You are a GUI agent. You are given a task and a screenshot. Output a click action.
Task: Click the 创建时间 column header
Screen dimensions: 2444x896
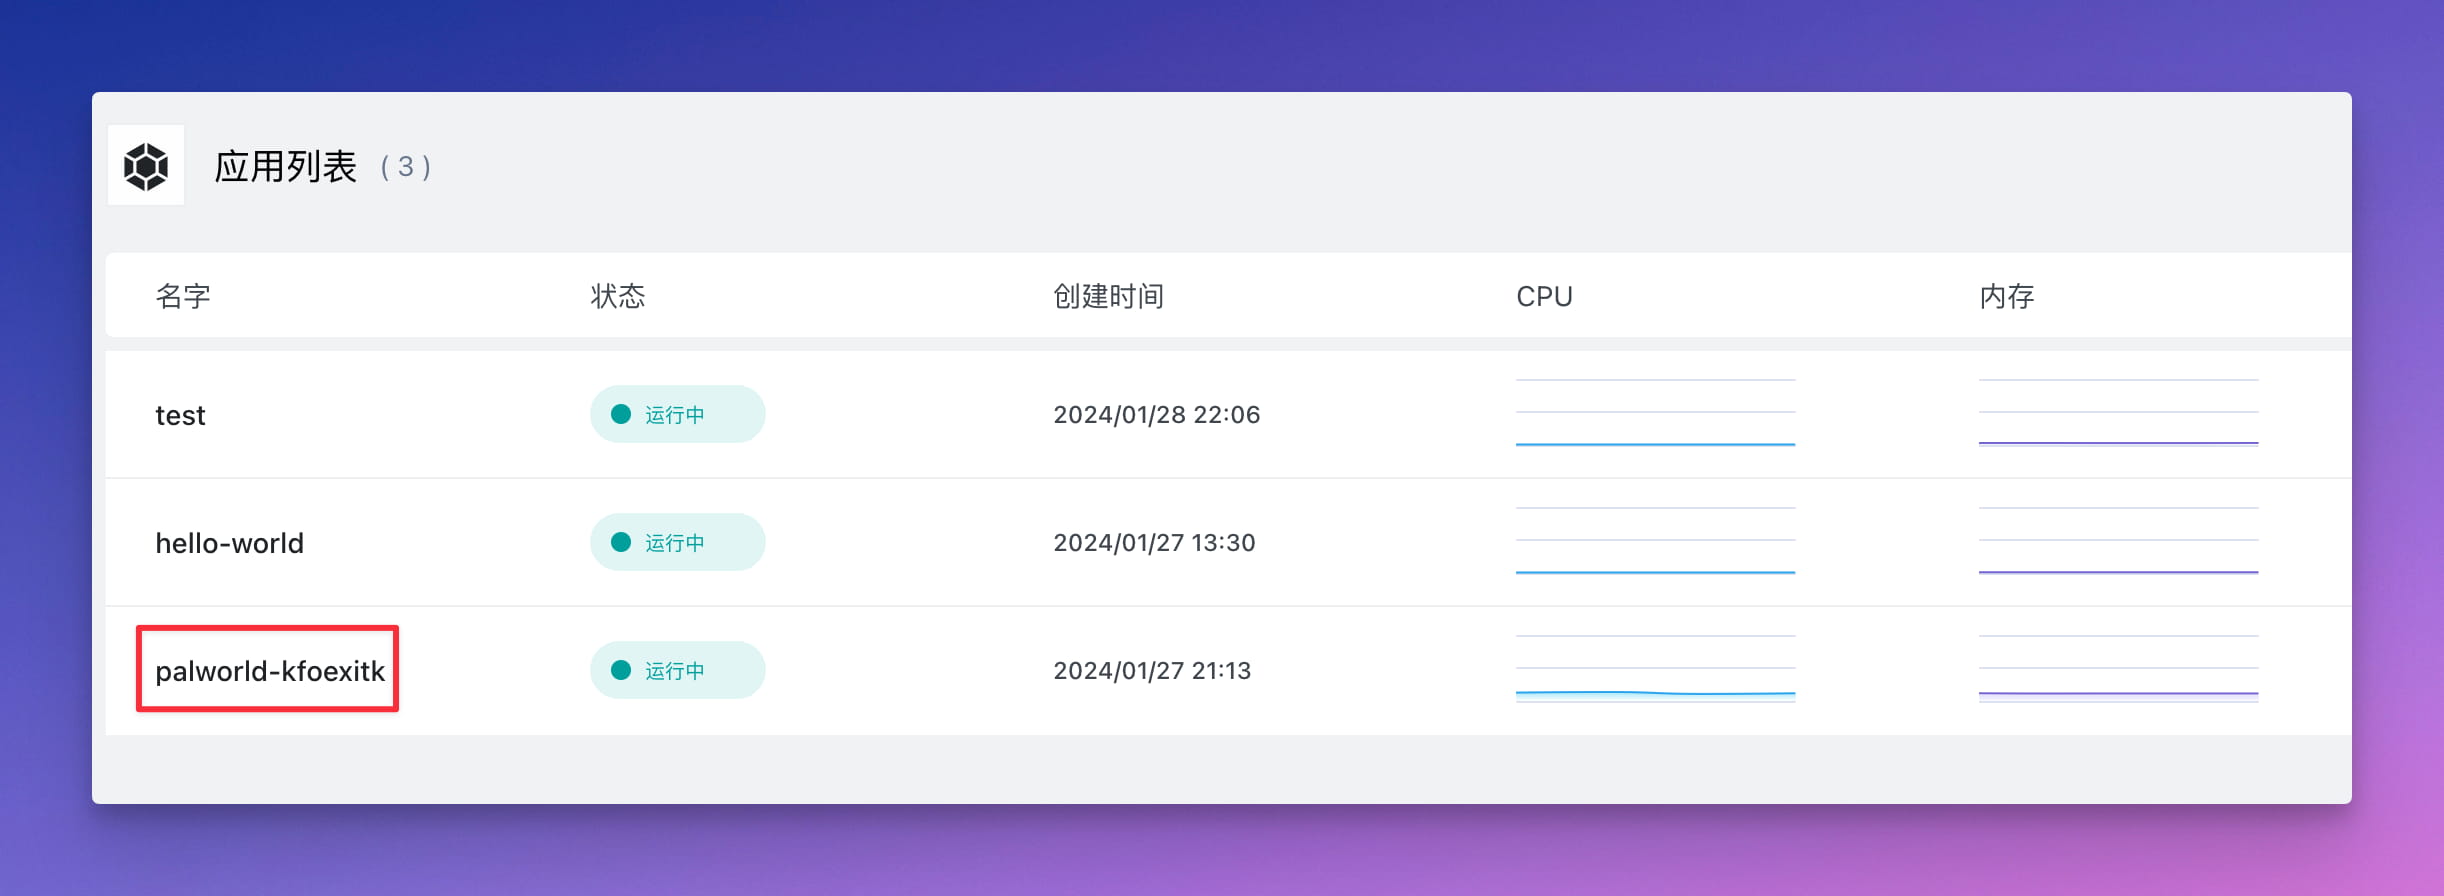(x=1108, y=296)
